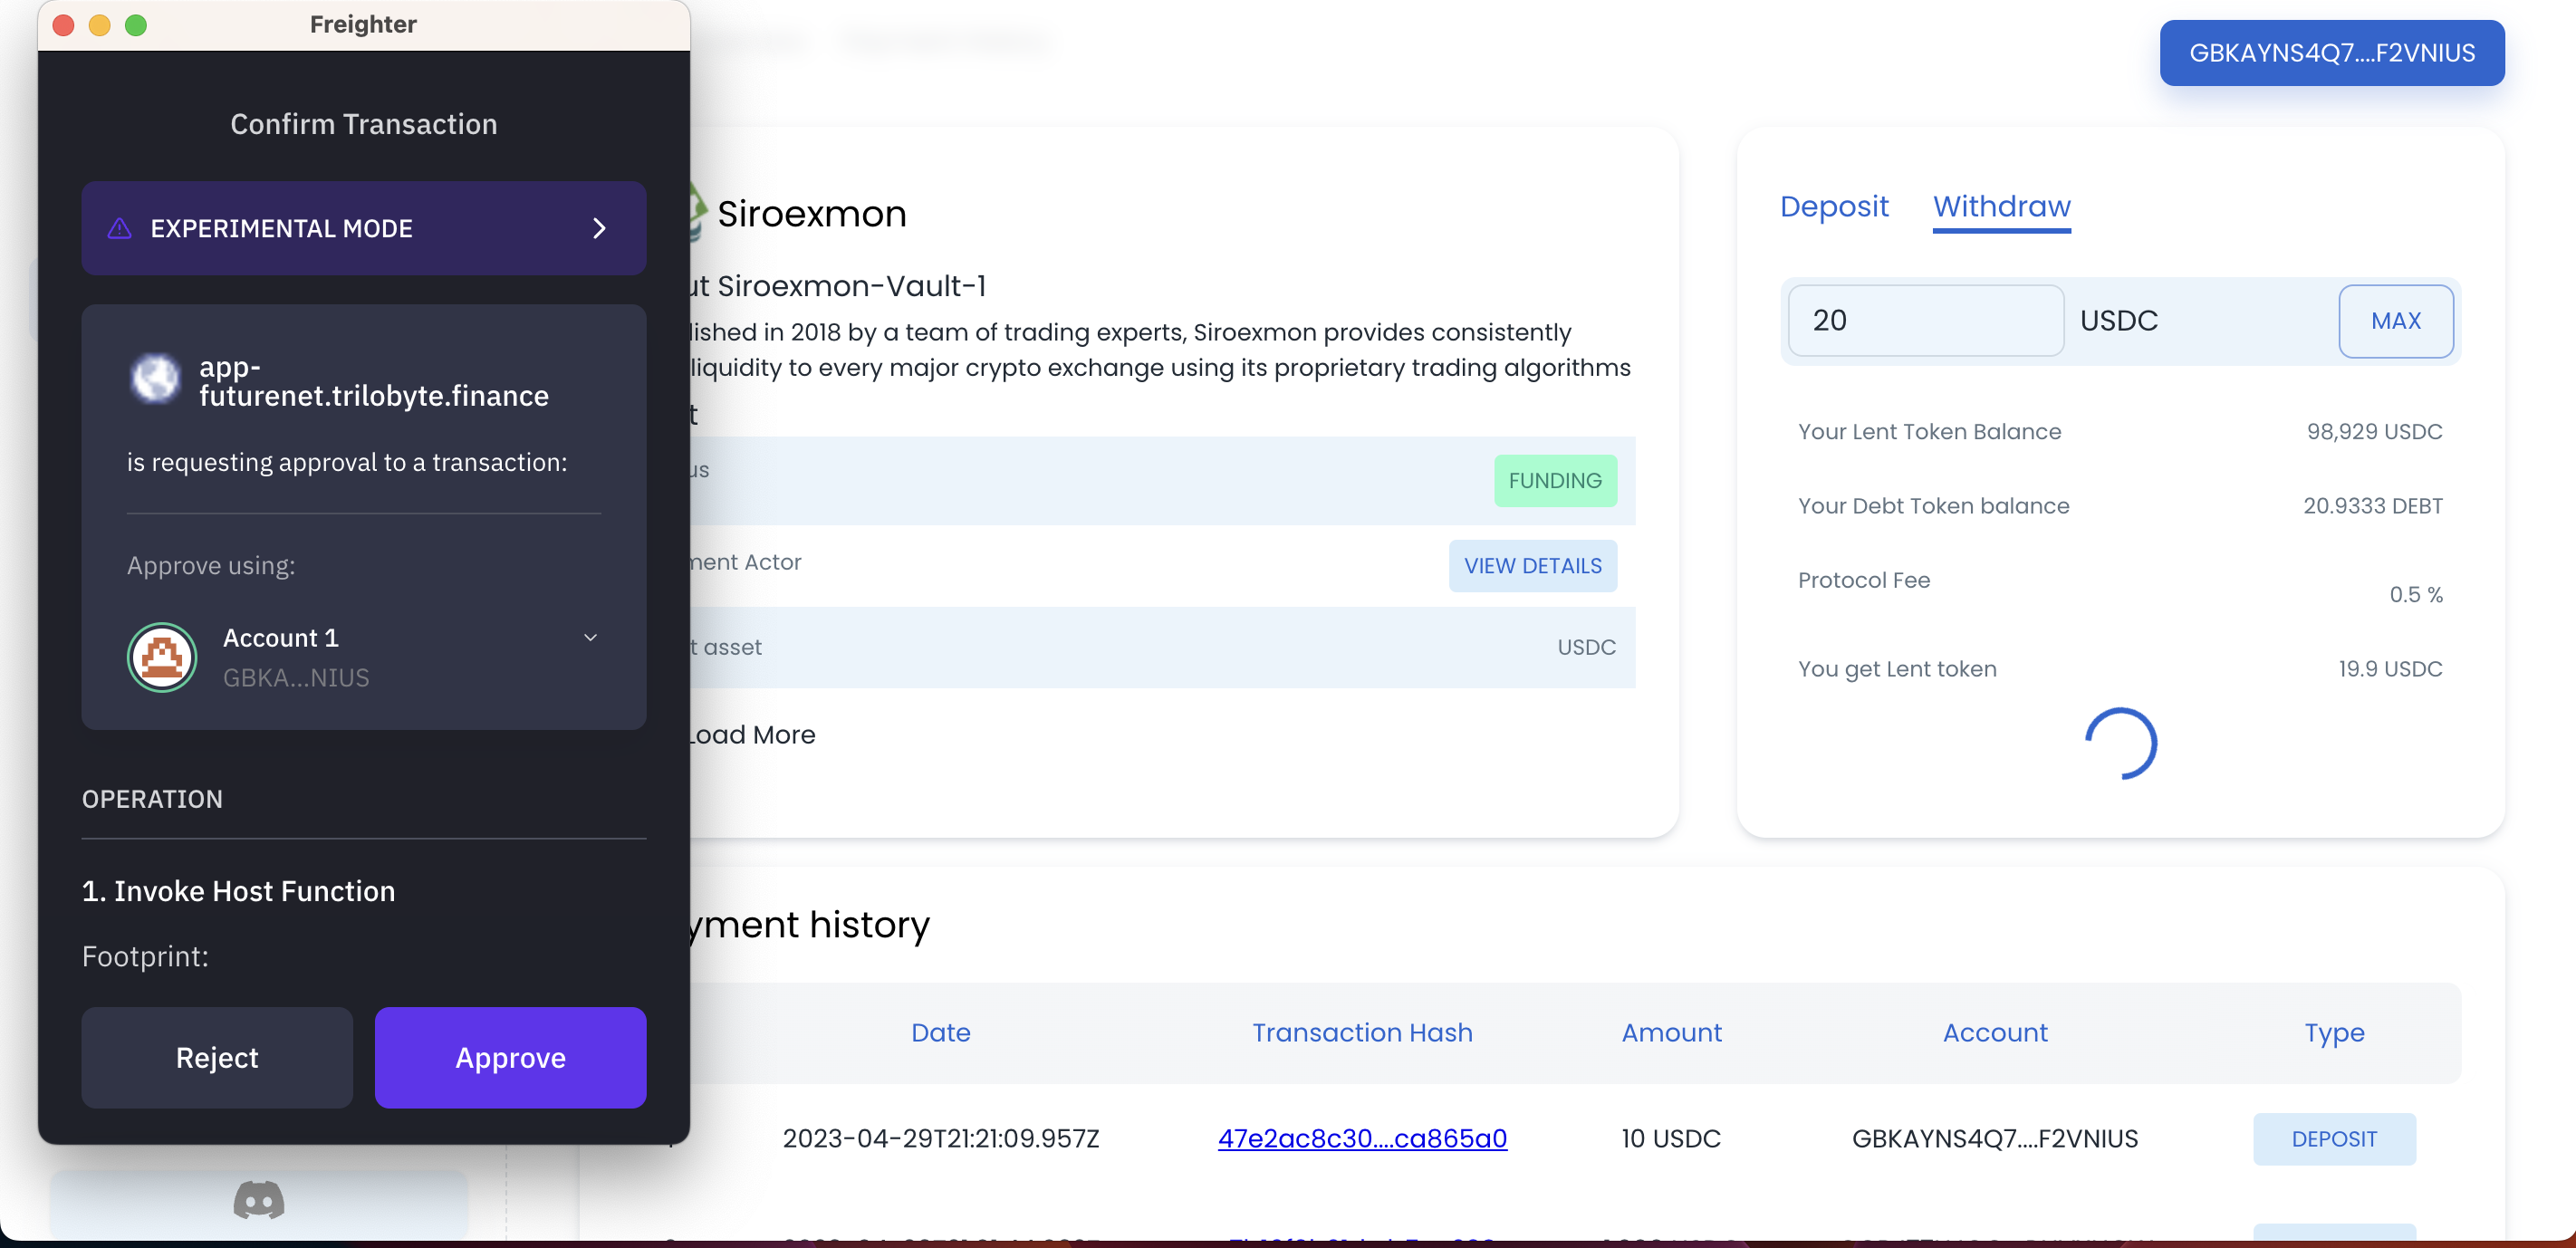Open transaction hash 47e2ac8c30....ca865a0 link
Viewport: 2576px width, 1248px height.
pos(1361,1138)
